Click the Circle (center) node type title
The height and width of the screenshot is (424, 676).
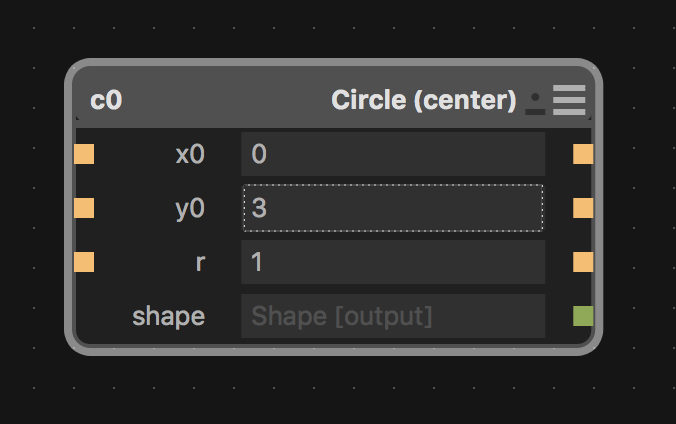(423, 101)
